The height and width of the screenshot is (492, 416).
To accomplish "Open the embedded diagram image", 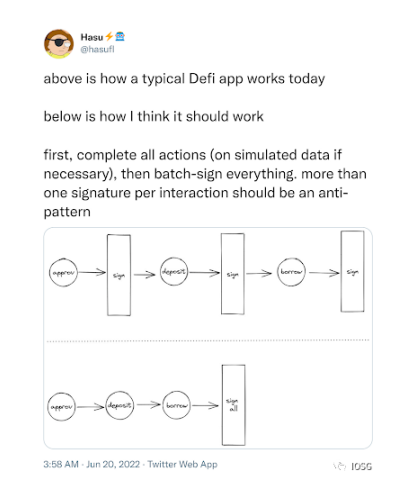I will tap(208, 338).
